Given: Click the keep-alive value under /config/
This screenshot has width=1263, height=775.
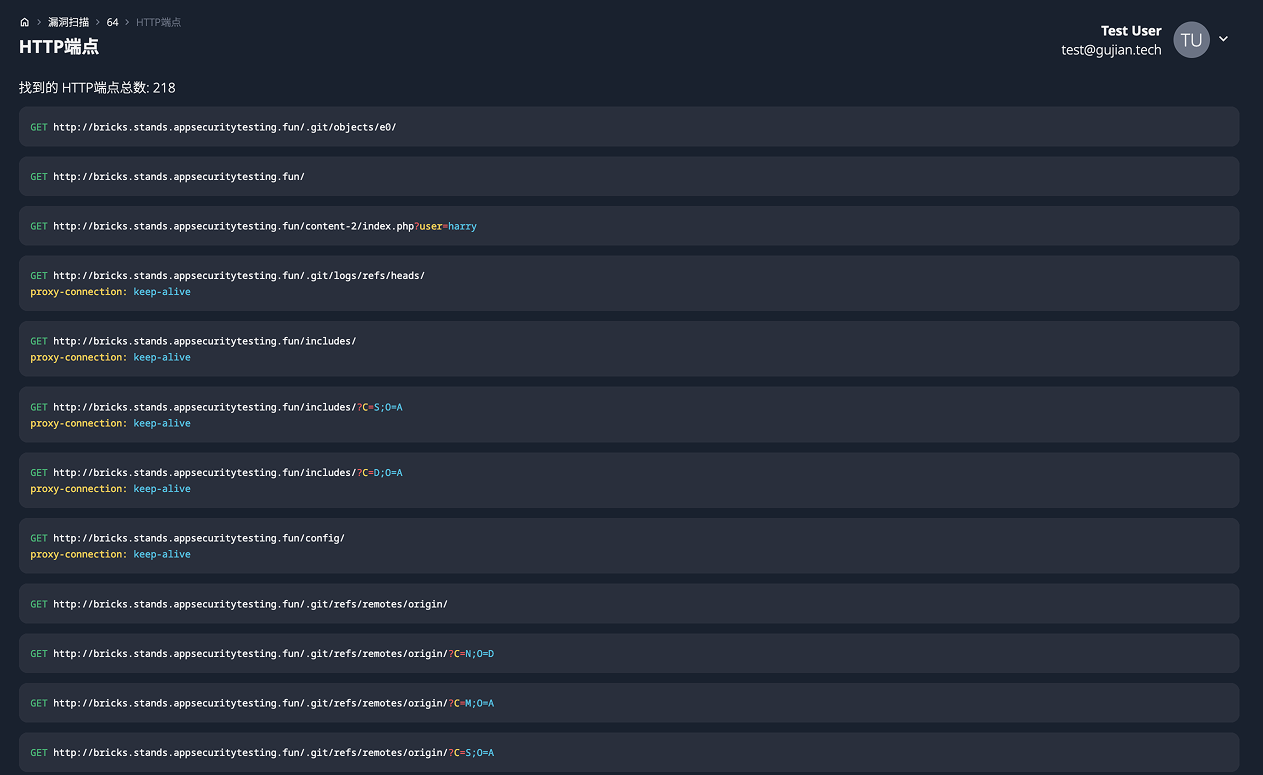Looking at the screenshot, I should pyautogui.click(x=162, y=554).
